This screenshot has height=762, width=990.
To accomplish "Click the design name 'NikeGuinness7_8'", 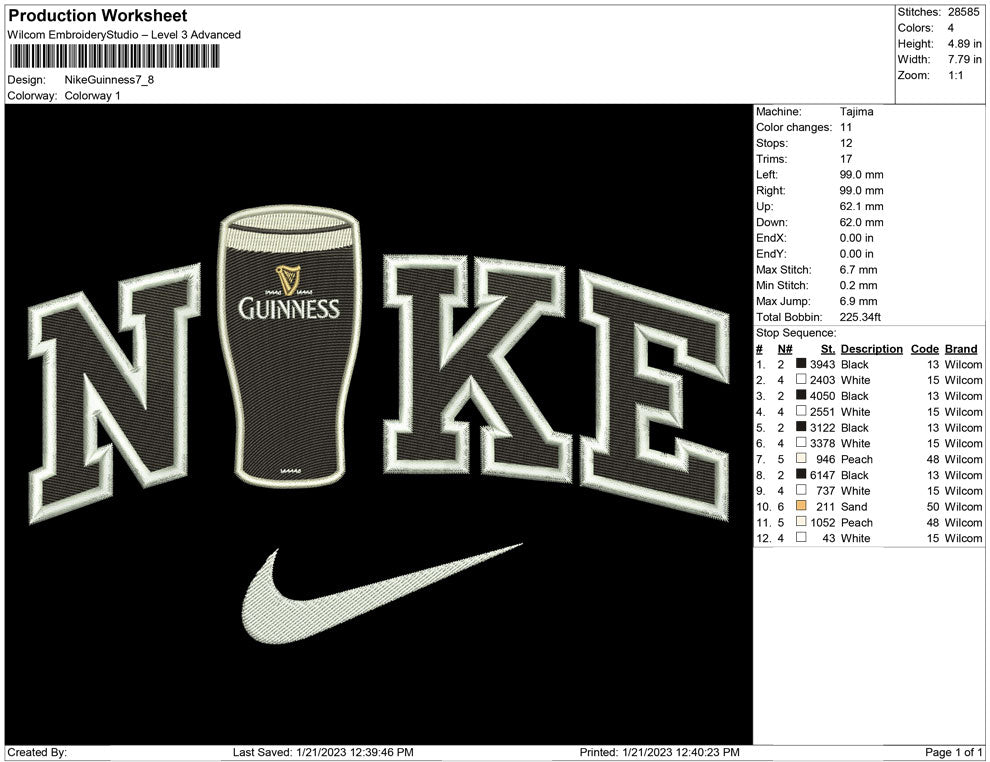I will pyautogui.click(x=109, y=80).
